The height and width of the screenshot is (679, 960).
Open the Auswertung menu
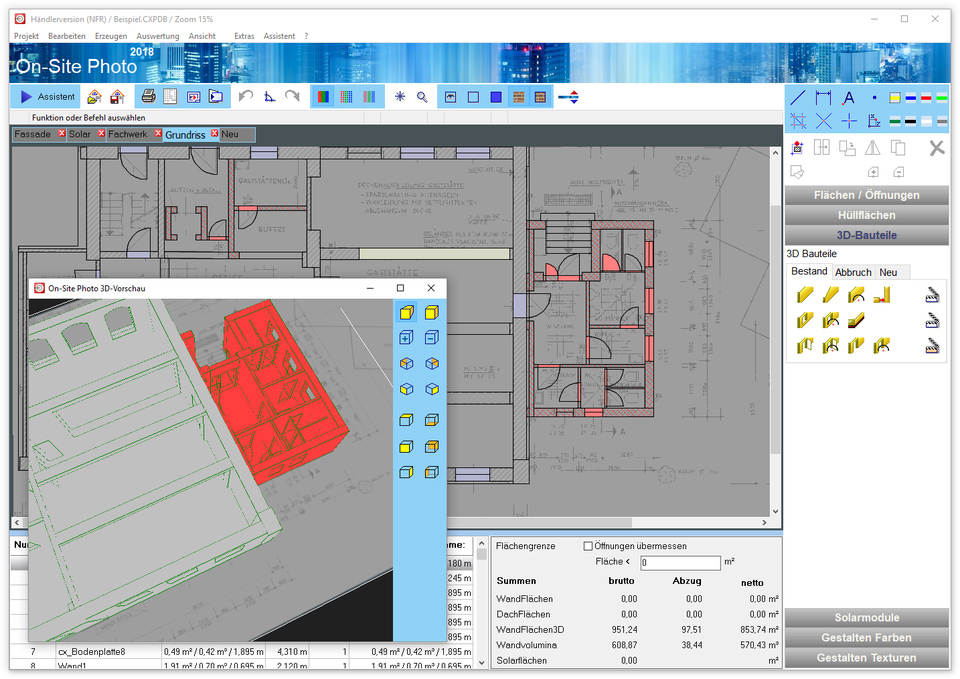(157, 36)
